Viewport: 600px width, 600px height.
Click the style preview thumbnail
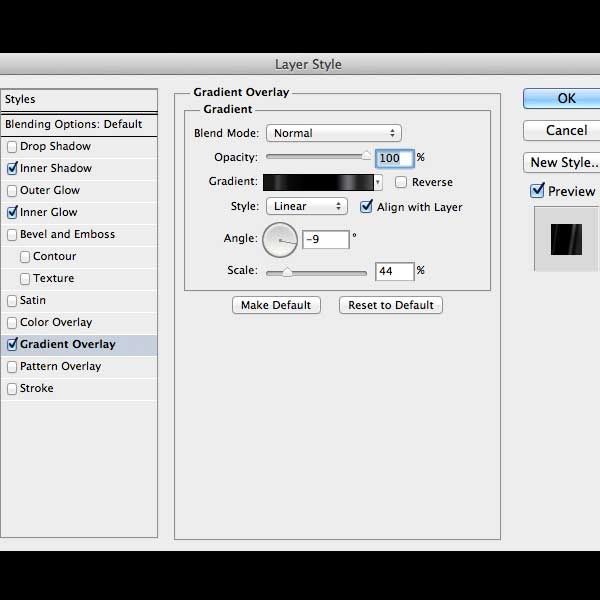coord(566,240)
